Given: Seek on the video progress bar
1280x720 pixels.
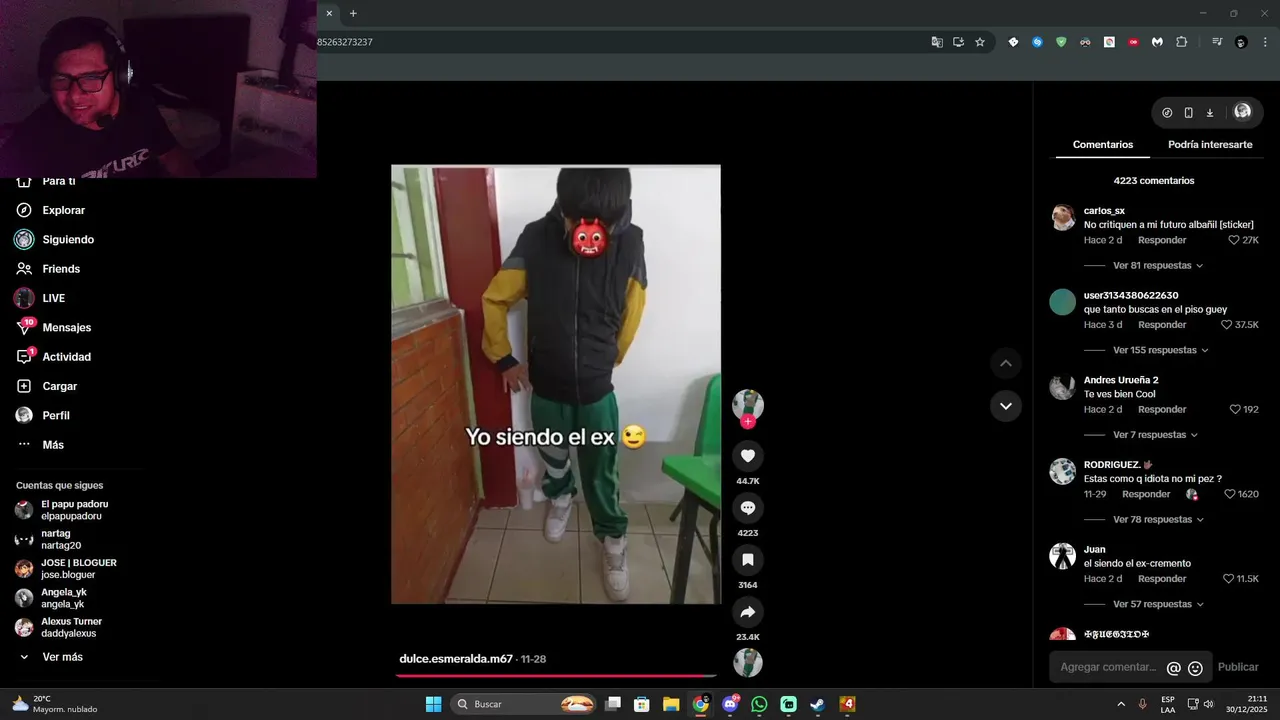Looking at the screenshot, I should pos(556,676).
